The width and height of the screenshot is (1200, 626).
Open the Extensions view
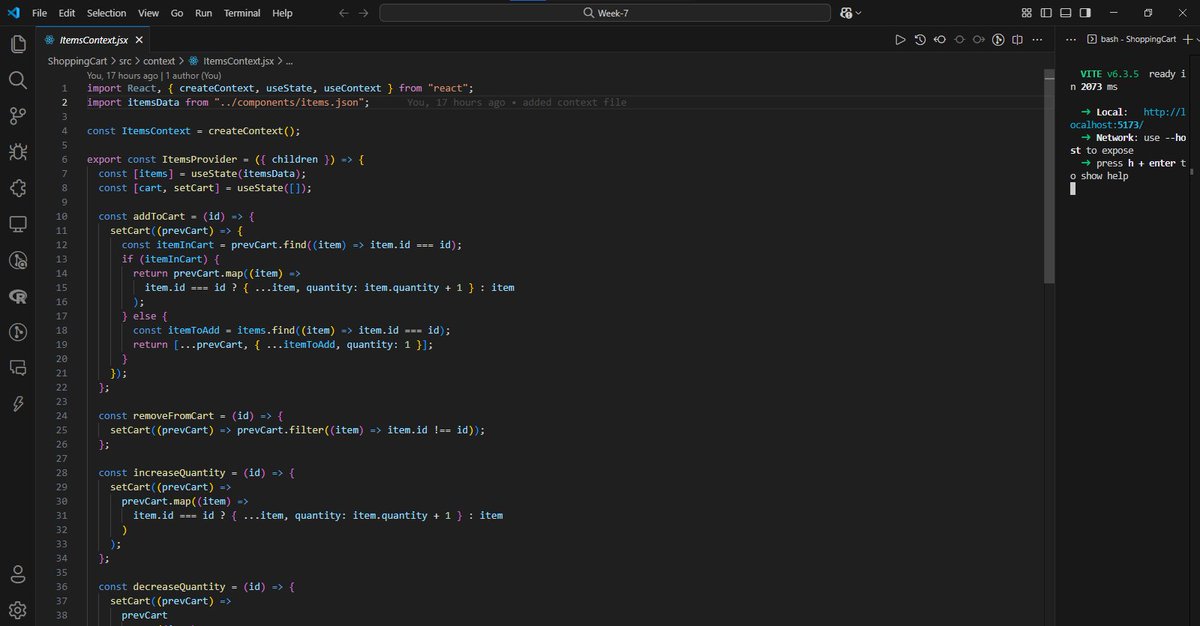tap(17, 188)
